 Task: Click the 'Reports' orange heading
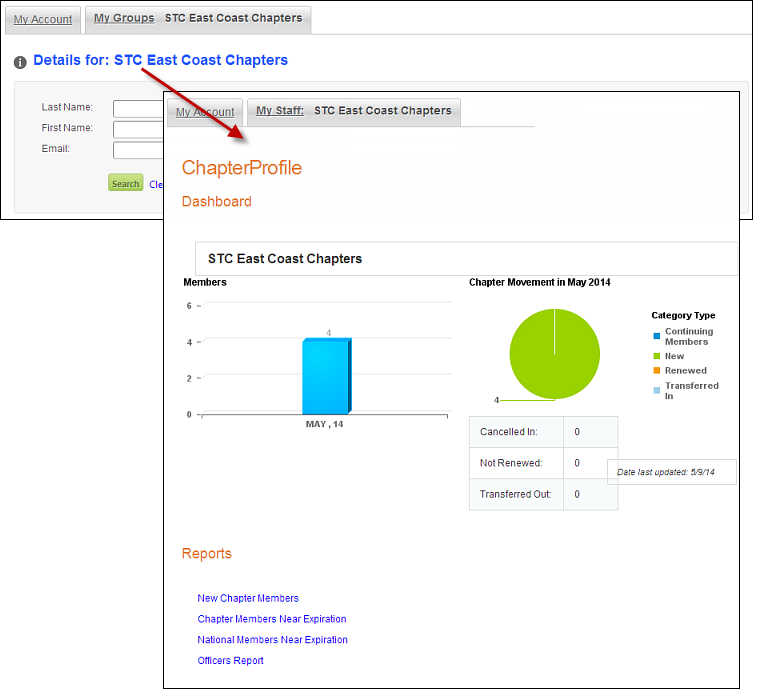(207, 553)
